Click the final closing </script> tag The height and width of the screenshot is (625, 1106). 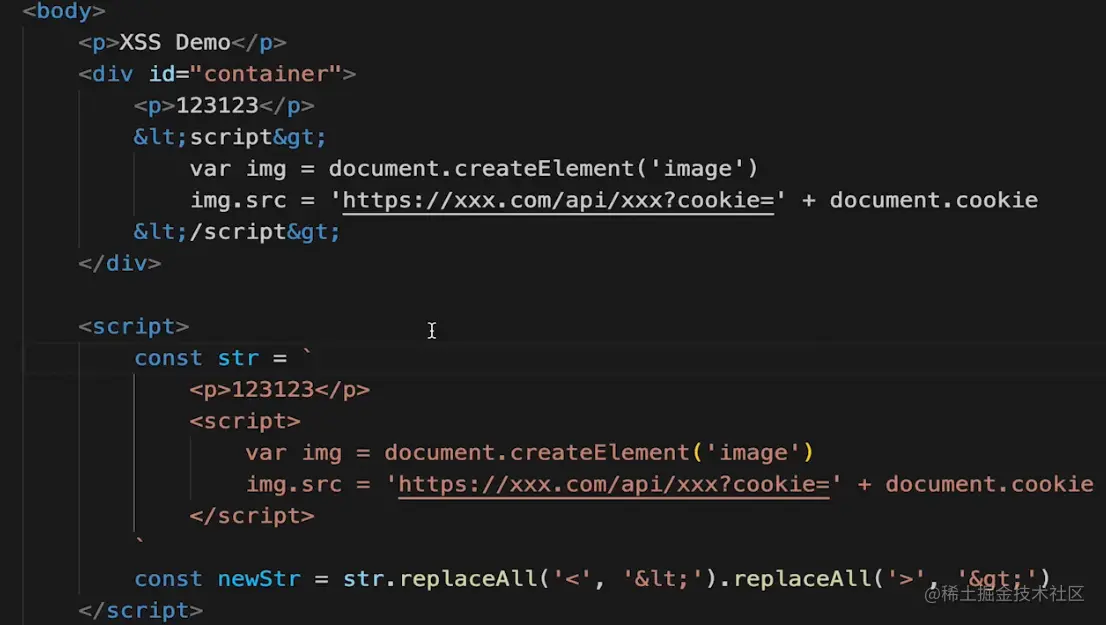tap(140, 610)
